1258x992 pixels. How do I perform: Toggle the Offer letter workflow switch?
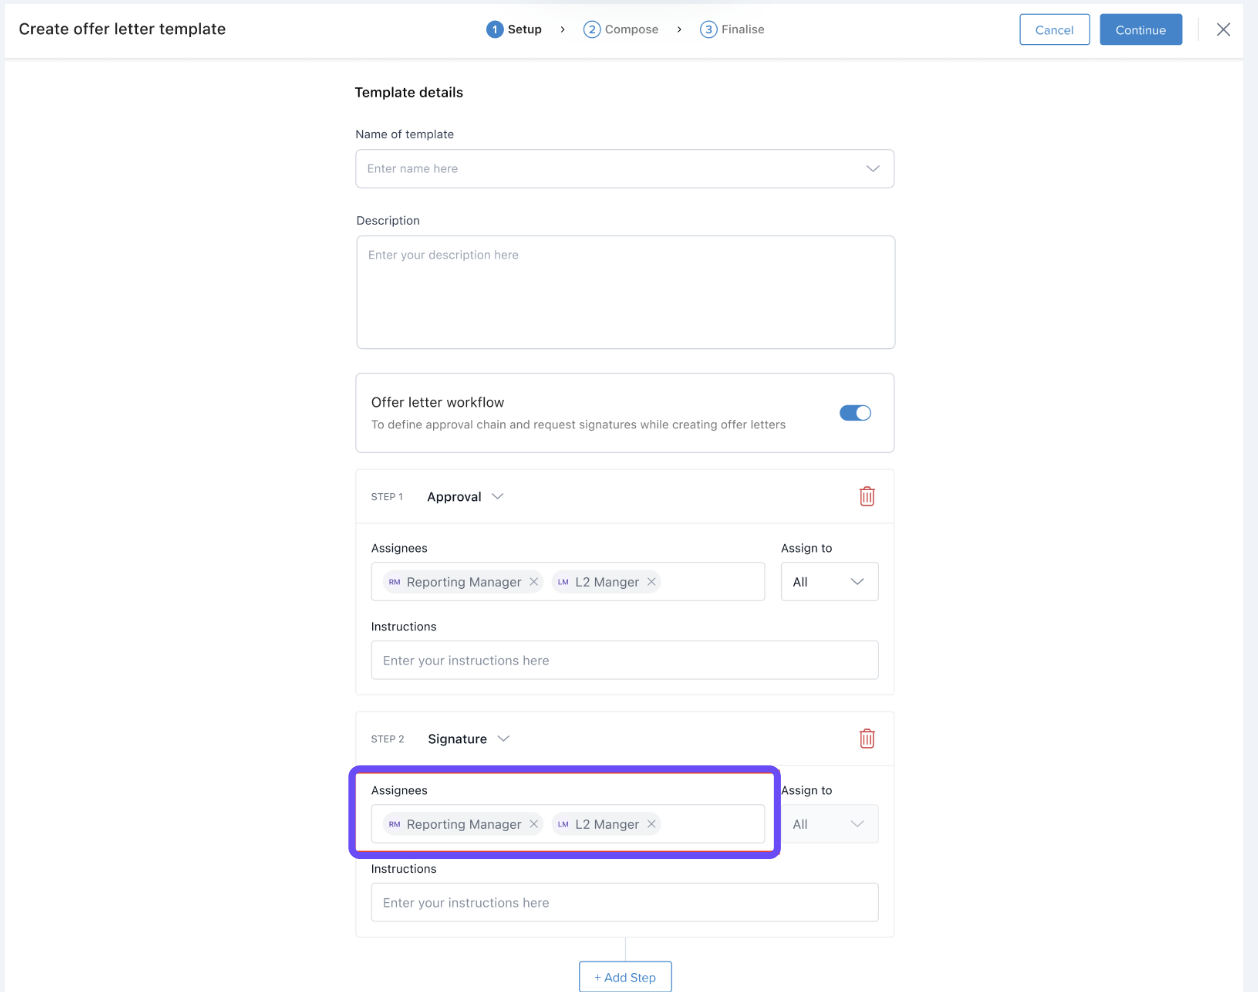point(855,413)
